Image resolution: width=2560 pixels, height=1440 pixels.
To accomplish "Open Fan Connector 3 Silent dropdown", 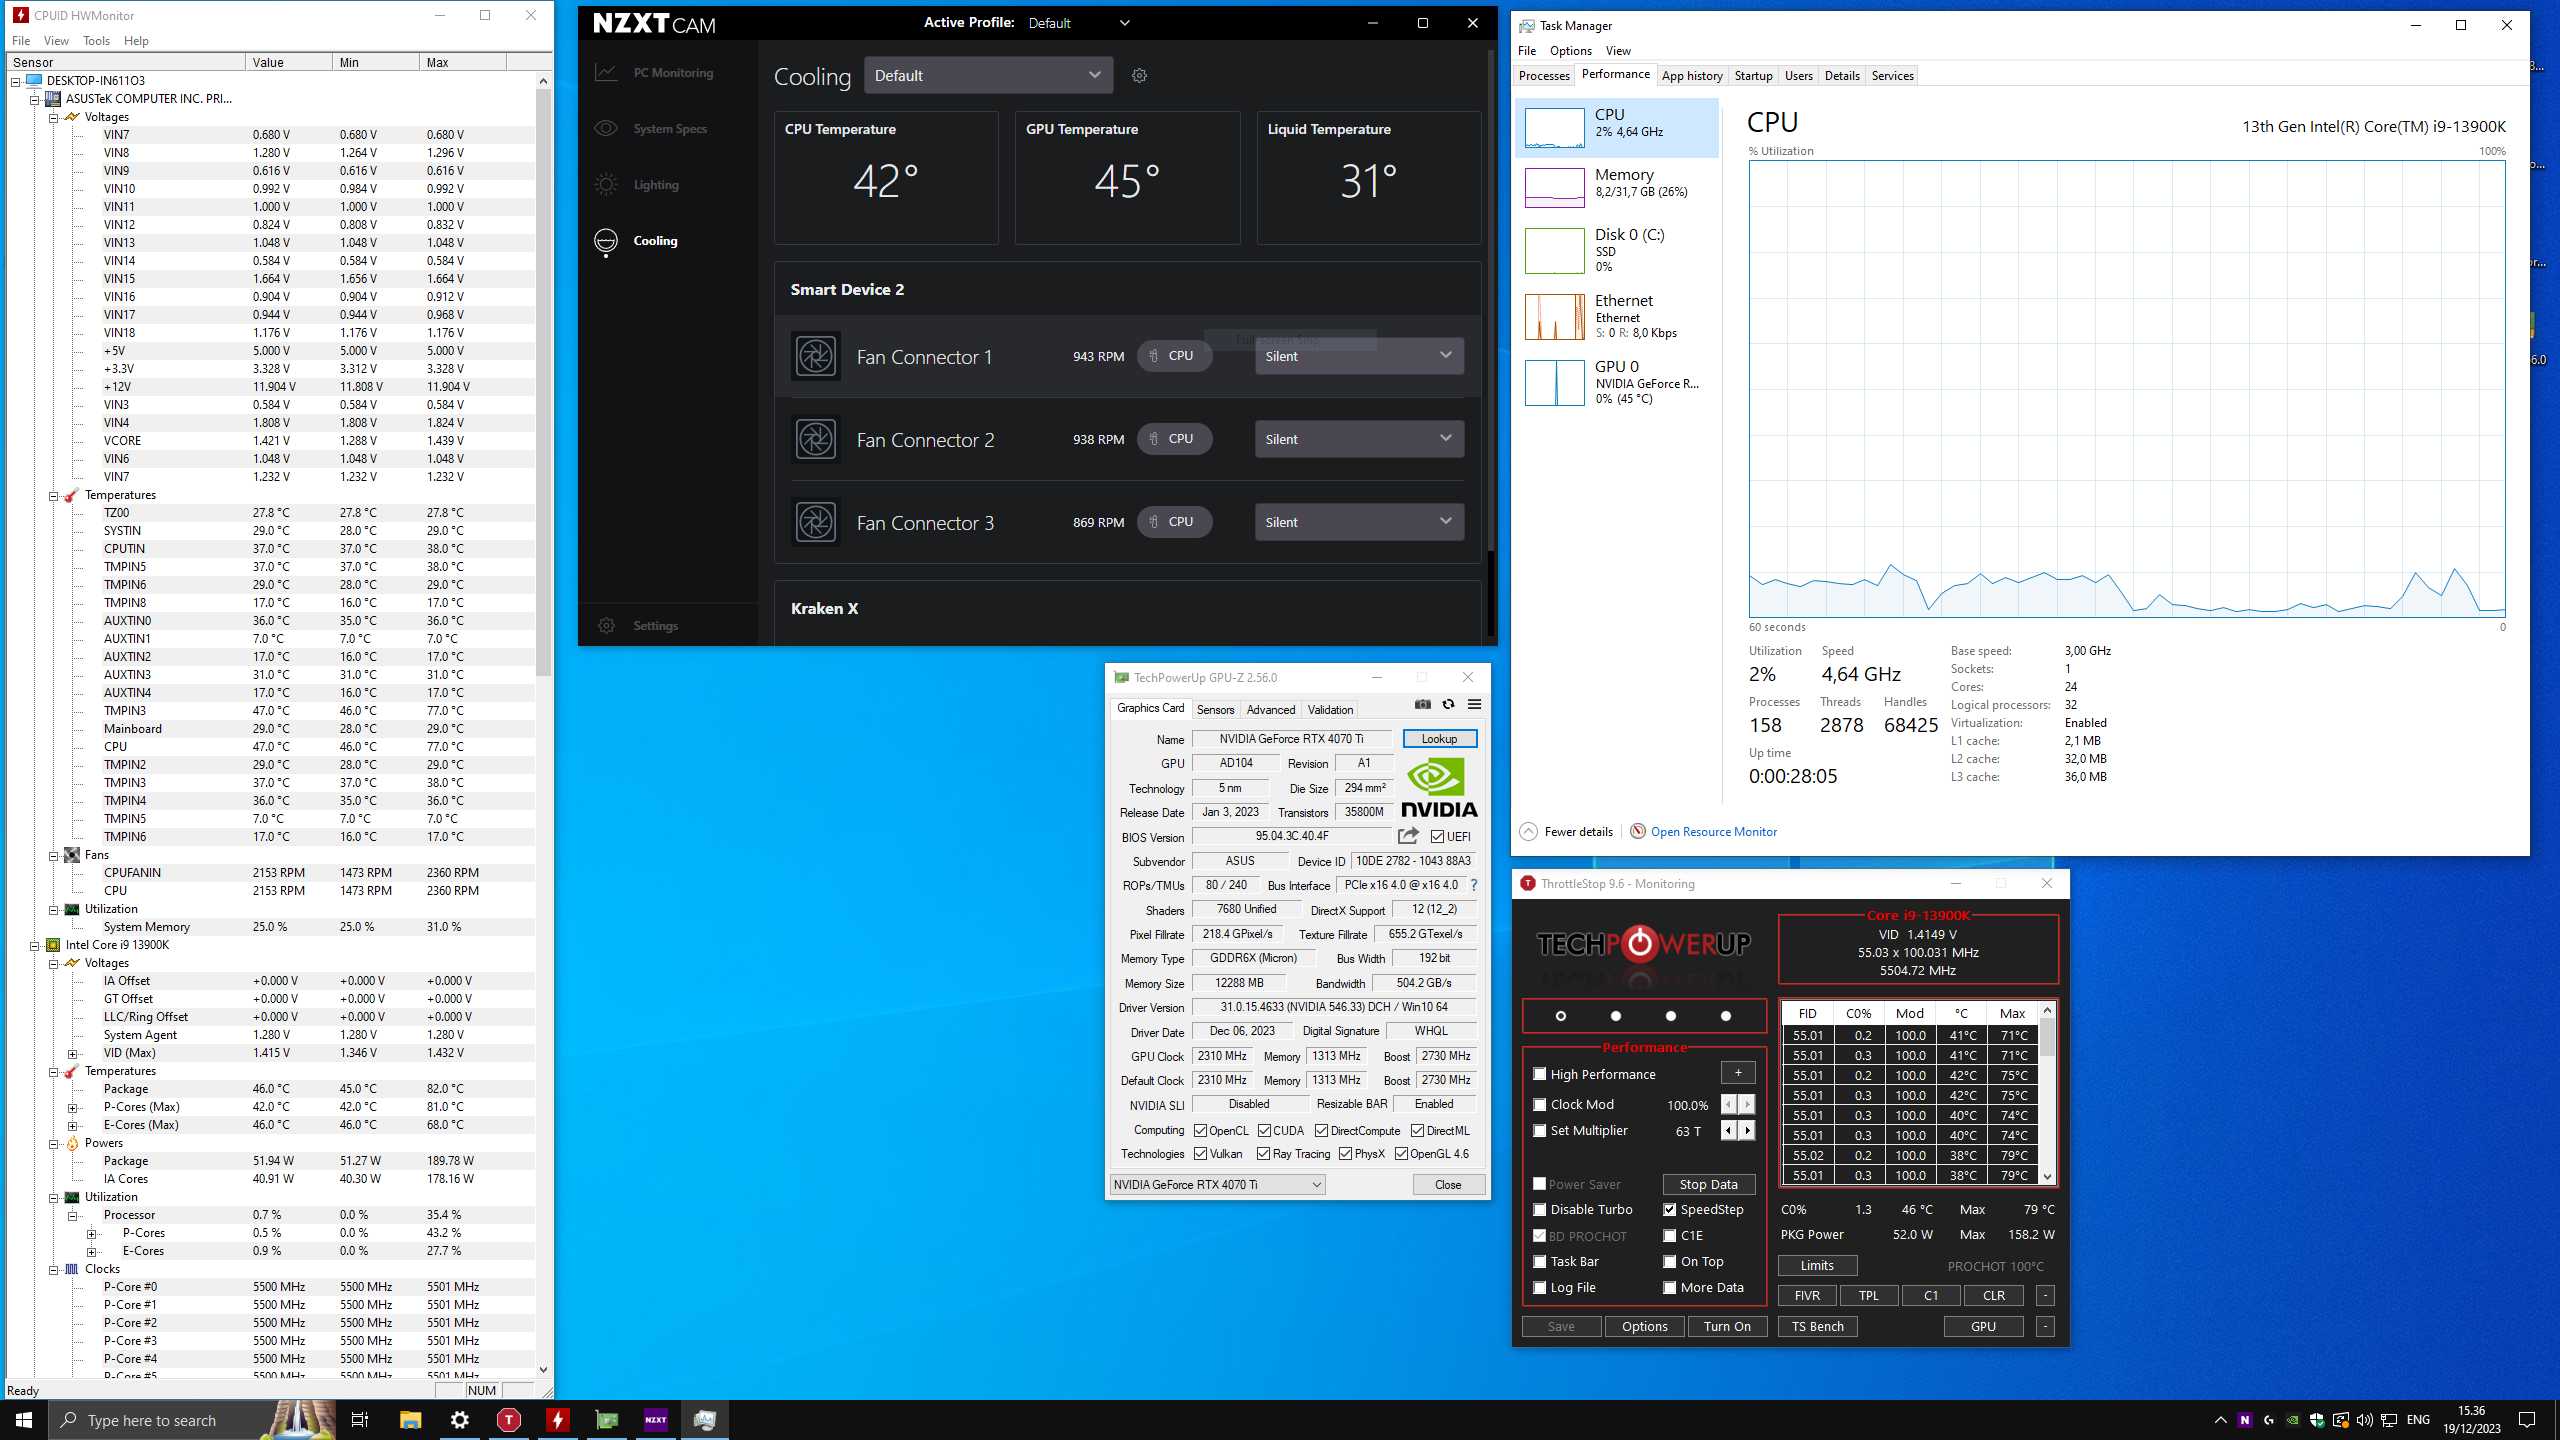I will (x=1359, y=523).
